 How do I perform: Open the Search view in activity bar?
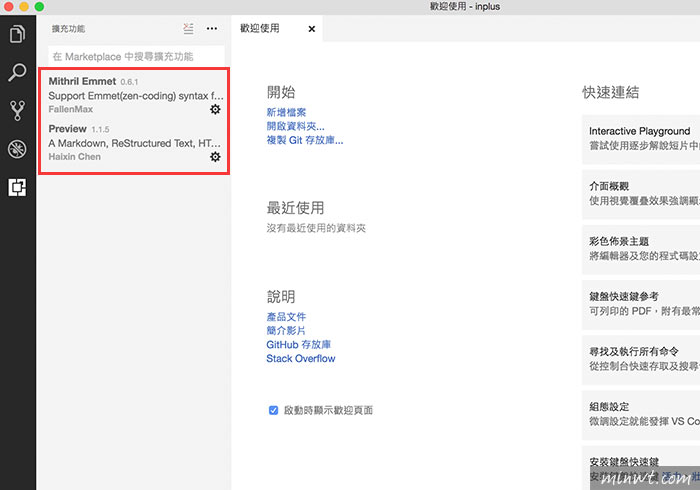pyautogui.click(x=17, y=72)
